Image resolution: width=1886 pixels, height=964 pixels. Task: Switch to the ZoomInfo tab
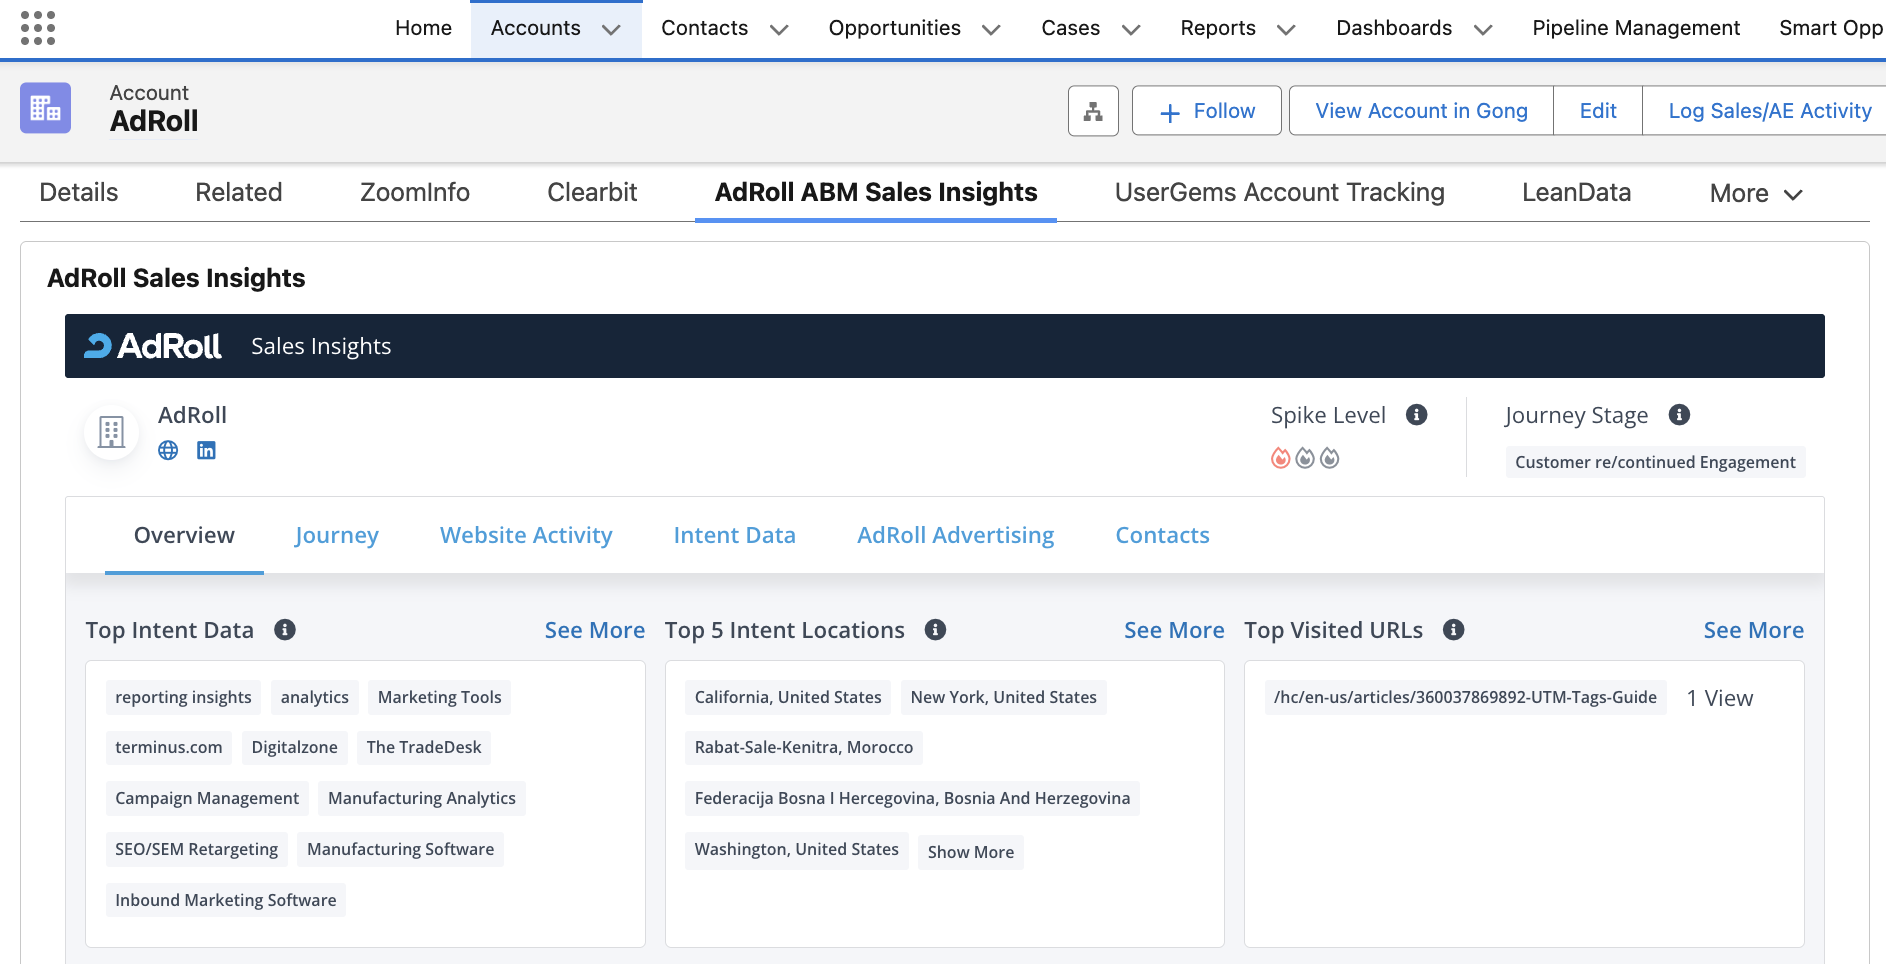point(414,193)
